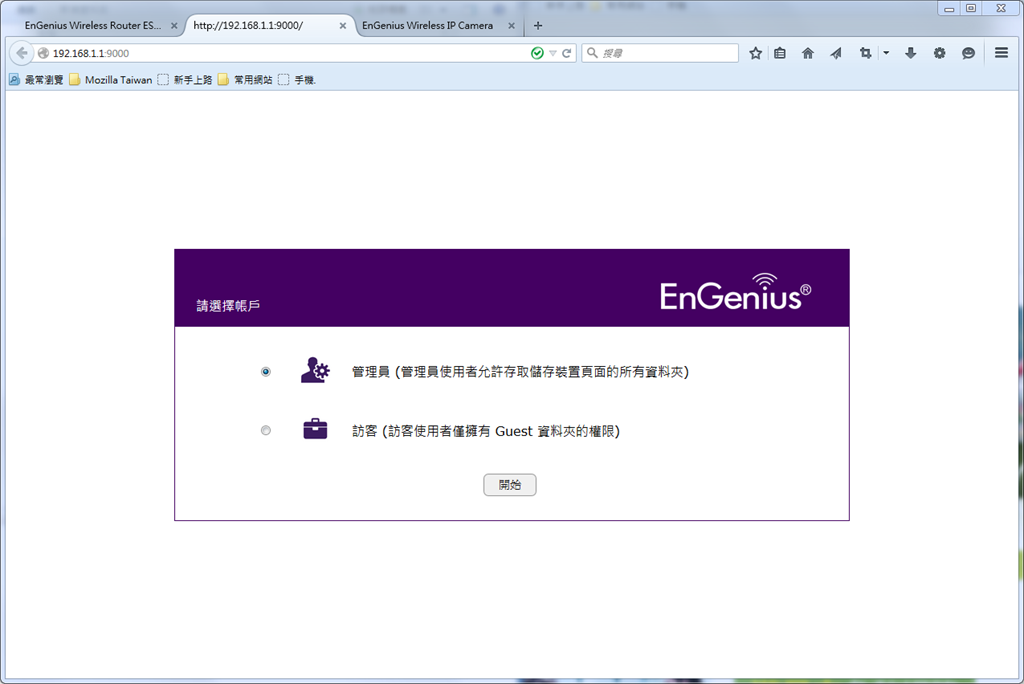Screen dimensions: 1024x684
Task: Open the Firefox hamburger menu
Action: pos(1001,53)
